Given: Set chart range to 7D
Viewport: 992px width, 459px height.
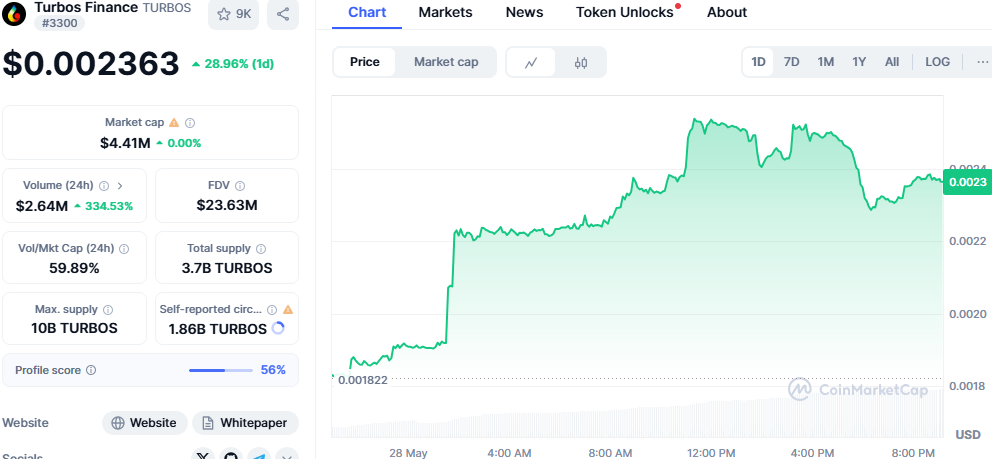Looking at the screenshot, I should (x=791, y=62).
